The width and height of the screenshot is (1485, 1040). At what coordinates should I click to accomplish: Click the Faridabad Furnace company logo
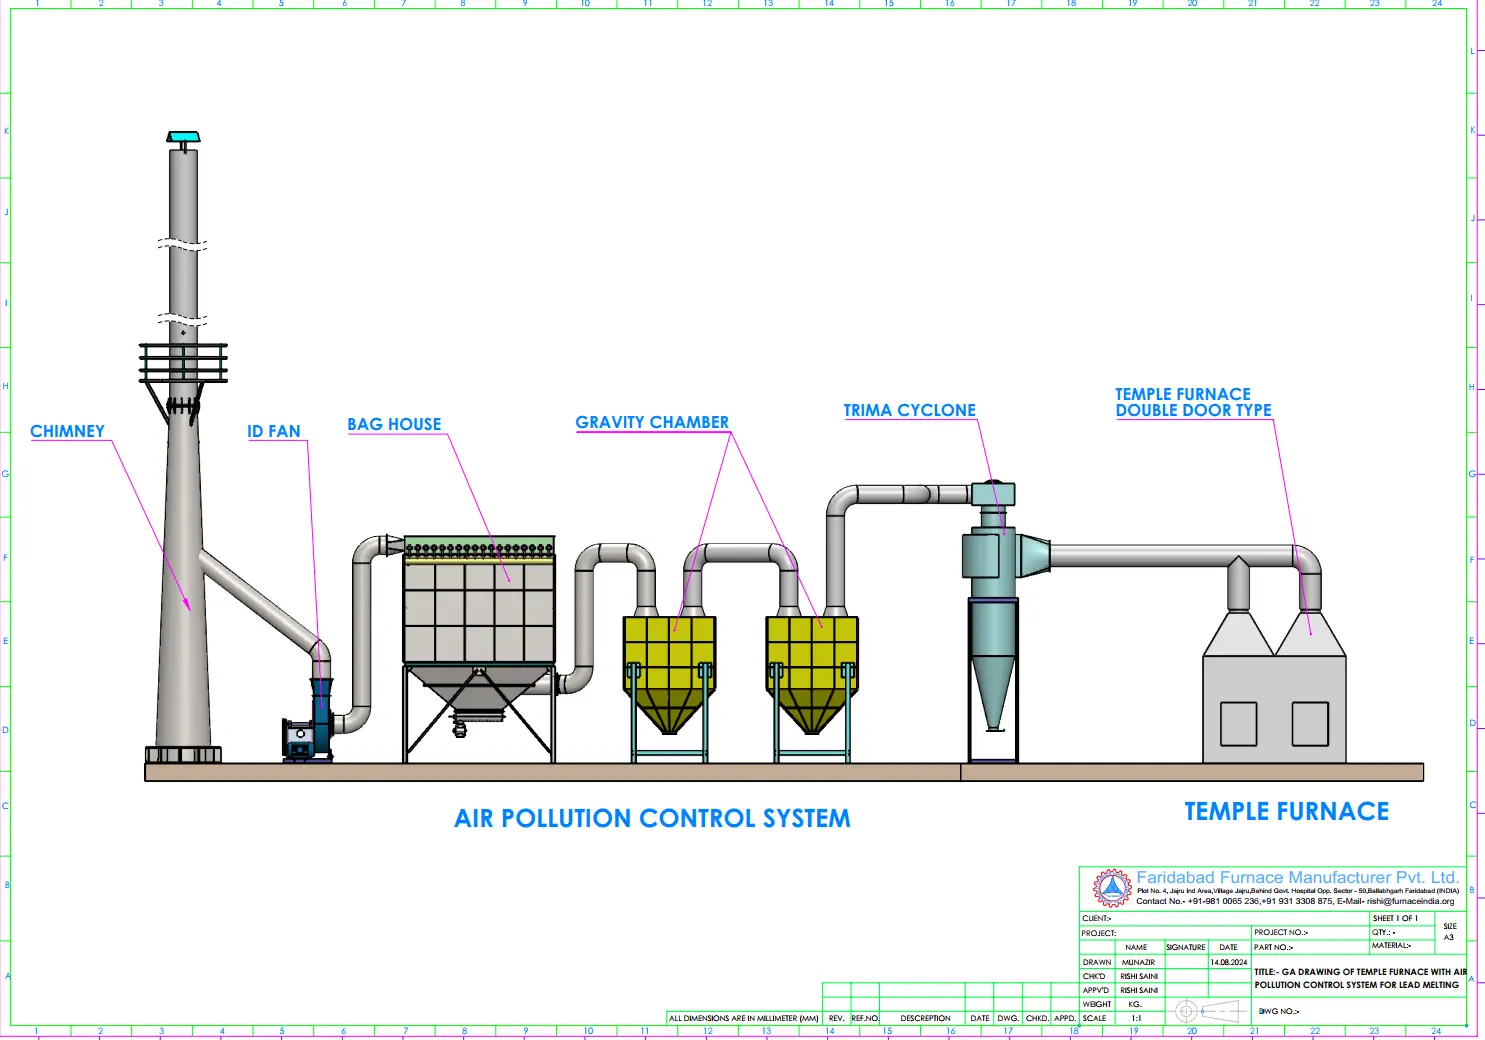click(x=1110, y=887)
